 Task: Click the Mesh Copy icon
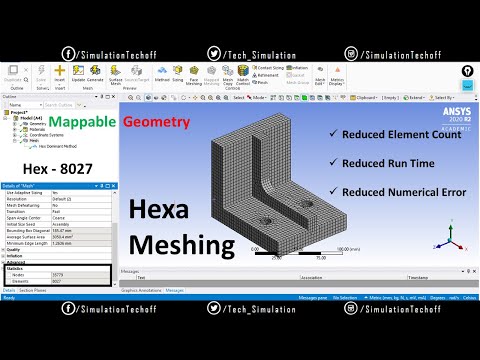(x=228, y=71)
